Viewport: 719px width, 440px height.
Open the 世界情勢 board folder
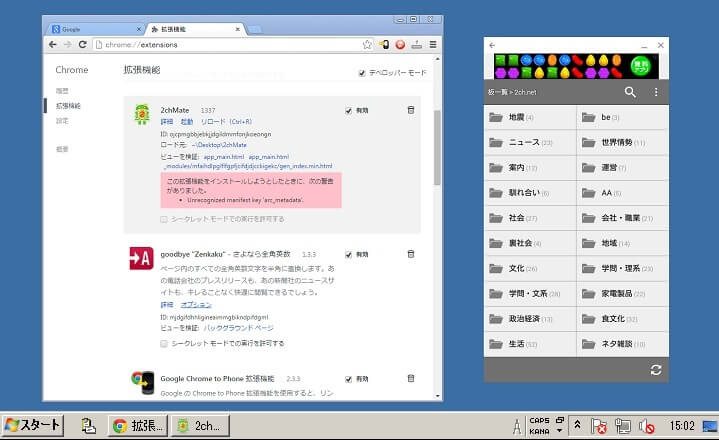(623, 143)
